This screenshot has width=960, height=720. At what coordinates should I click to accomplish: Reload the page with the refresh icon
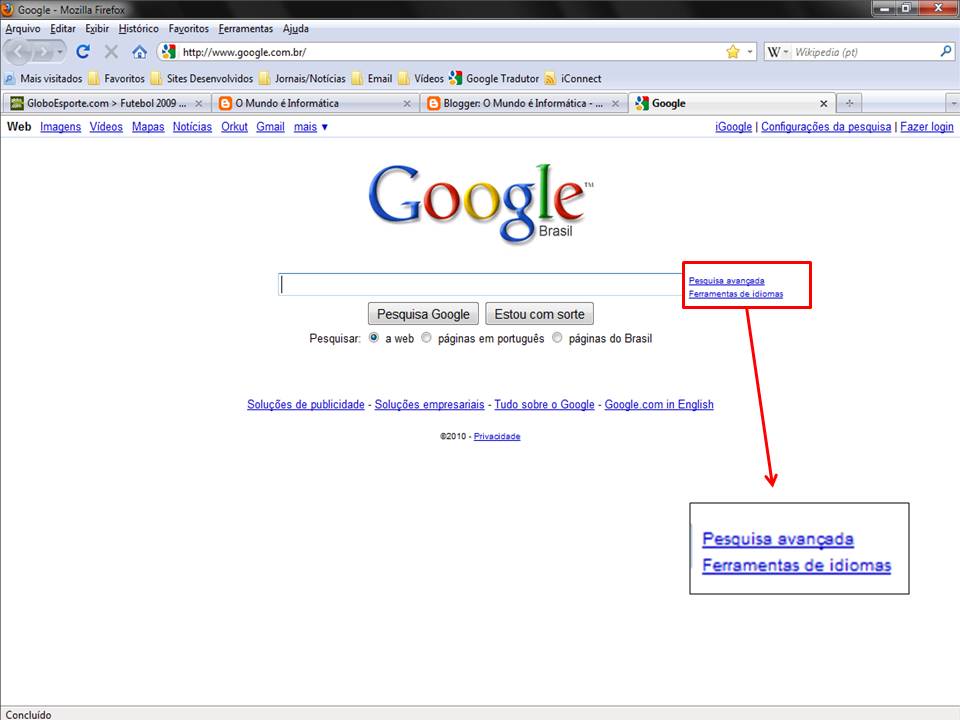pos(83,52)
